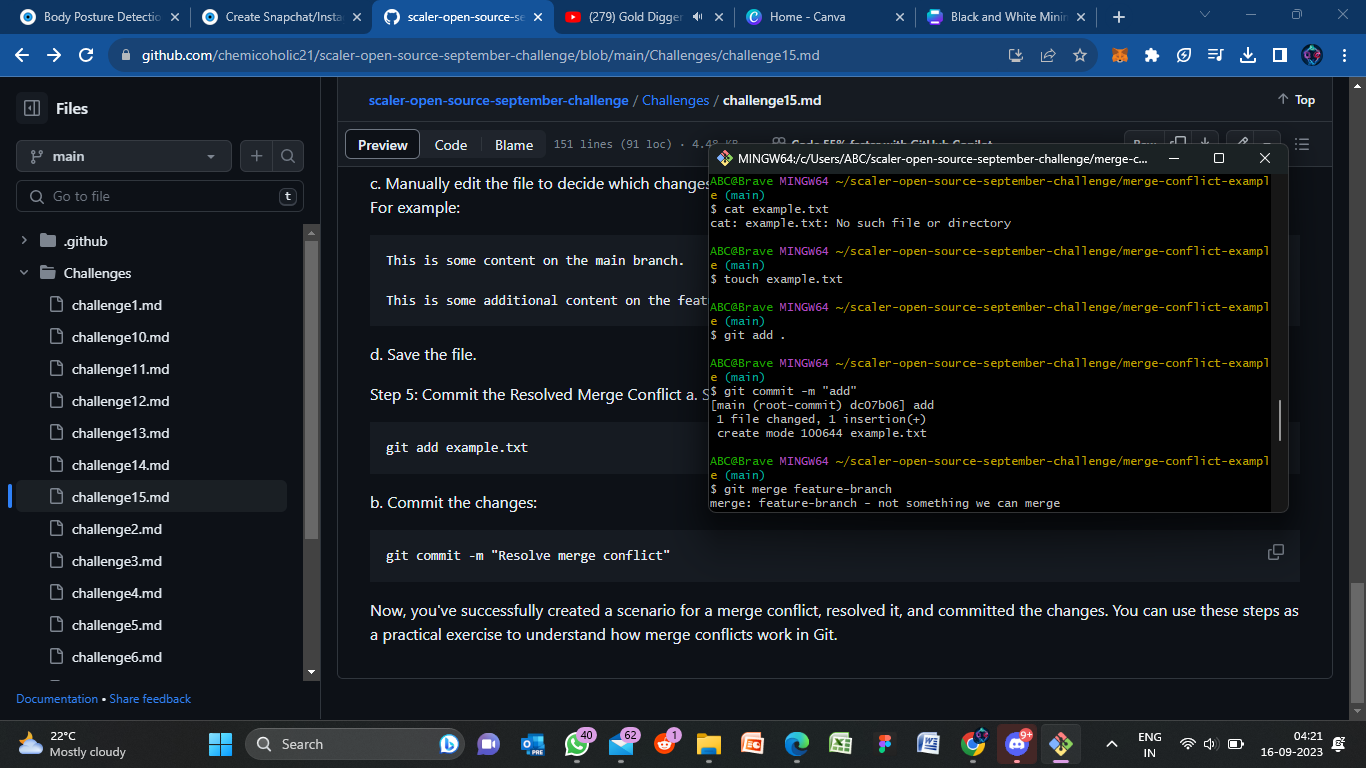Toggle the symbols outline pane

pos(1303,144)
